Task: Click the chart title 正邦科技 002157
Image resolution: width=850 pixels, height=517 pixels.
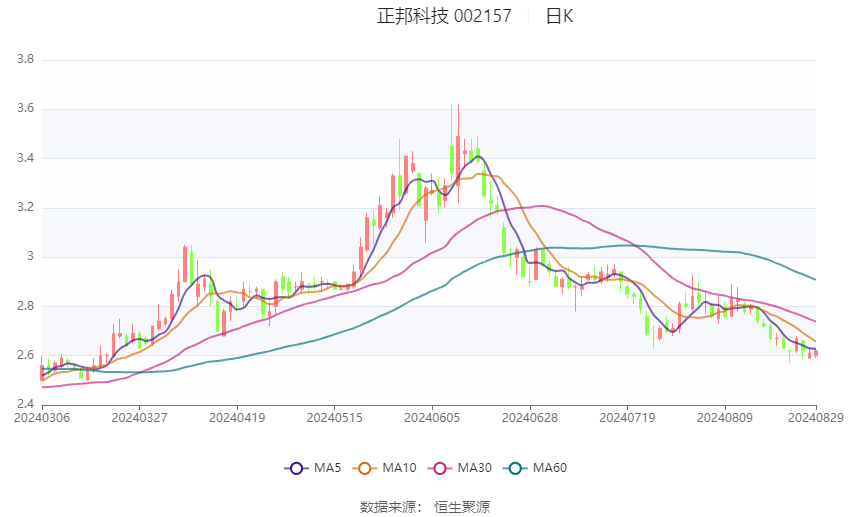Action: coord(444,16)
